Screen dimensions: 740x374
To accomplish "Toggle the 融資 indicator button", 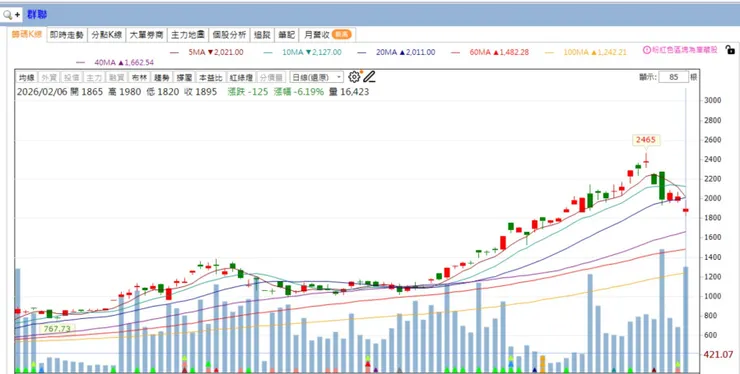I will [116, 77].
